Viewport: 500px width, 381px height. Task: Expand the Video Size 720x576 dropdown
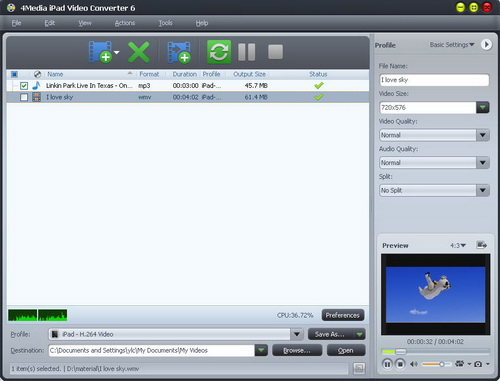click(482, 107)
